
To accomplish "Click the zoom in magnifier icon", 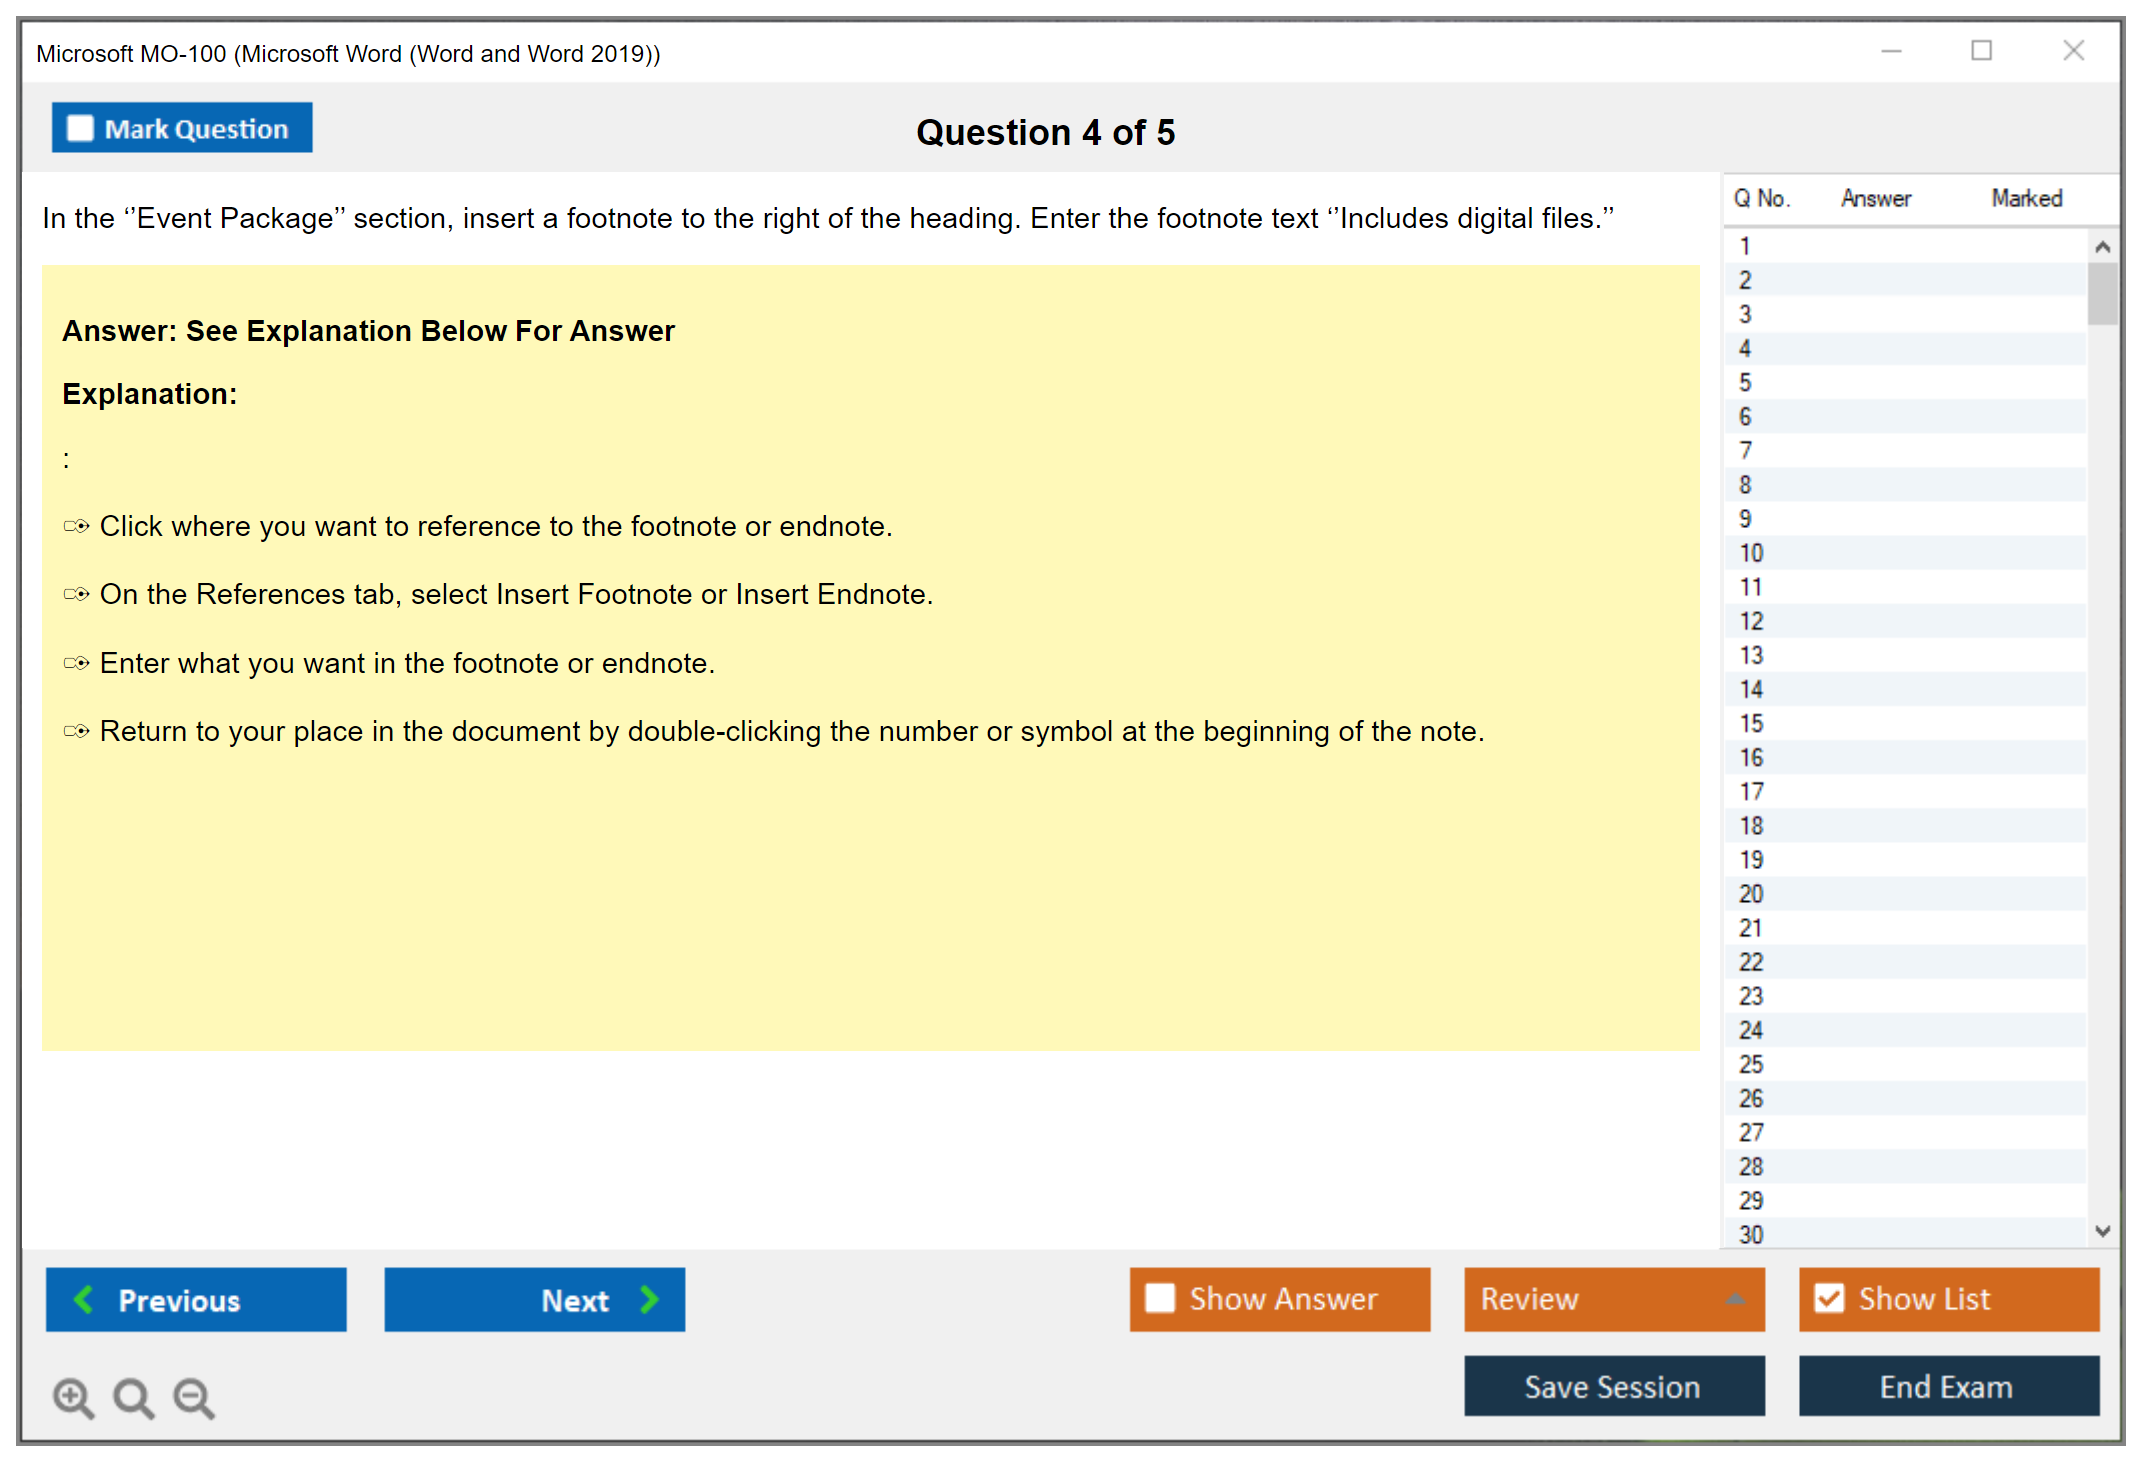I will (73, 1397).
